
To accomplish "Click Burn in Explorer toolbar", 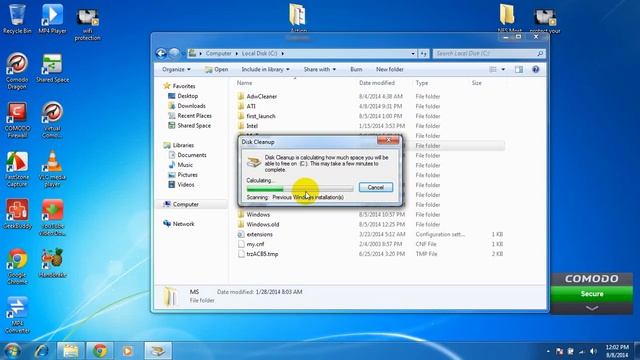I will coord(356,69).
